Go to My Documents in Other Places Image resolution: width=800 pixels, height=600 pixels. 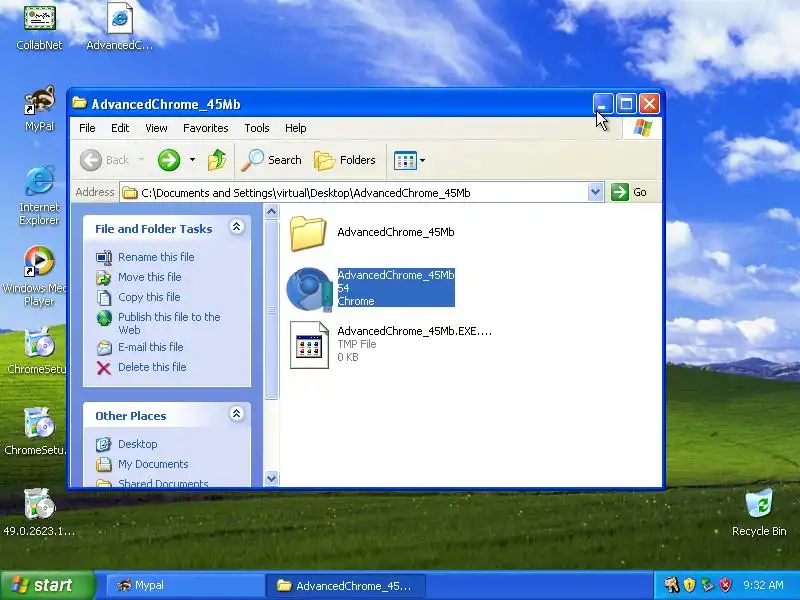pyautogui.click(x=153, y=464)
